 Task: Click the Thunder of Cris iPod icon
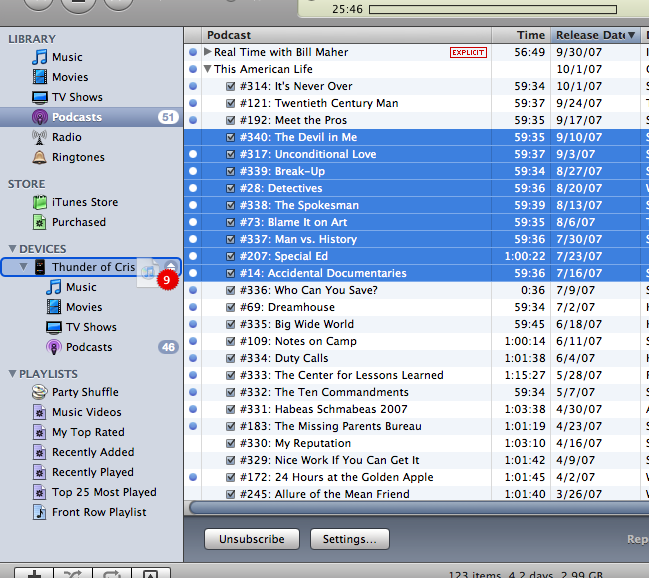click(x=40, y=267)
